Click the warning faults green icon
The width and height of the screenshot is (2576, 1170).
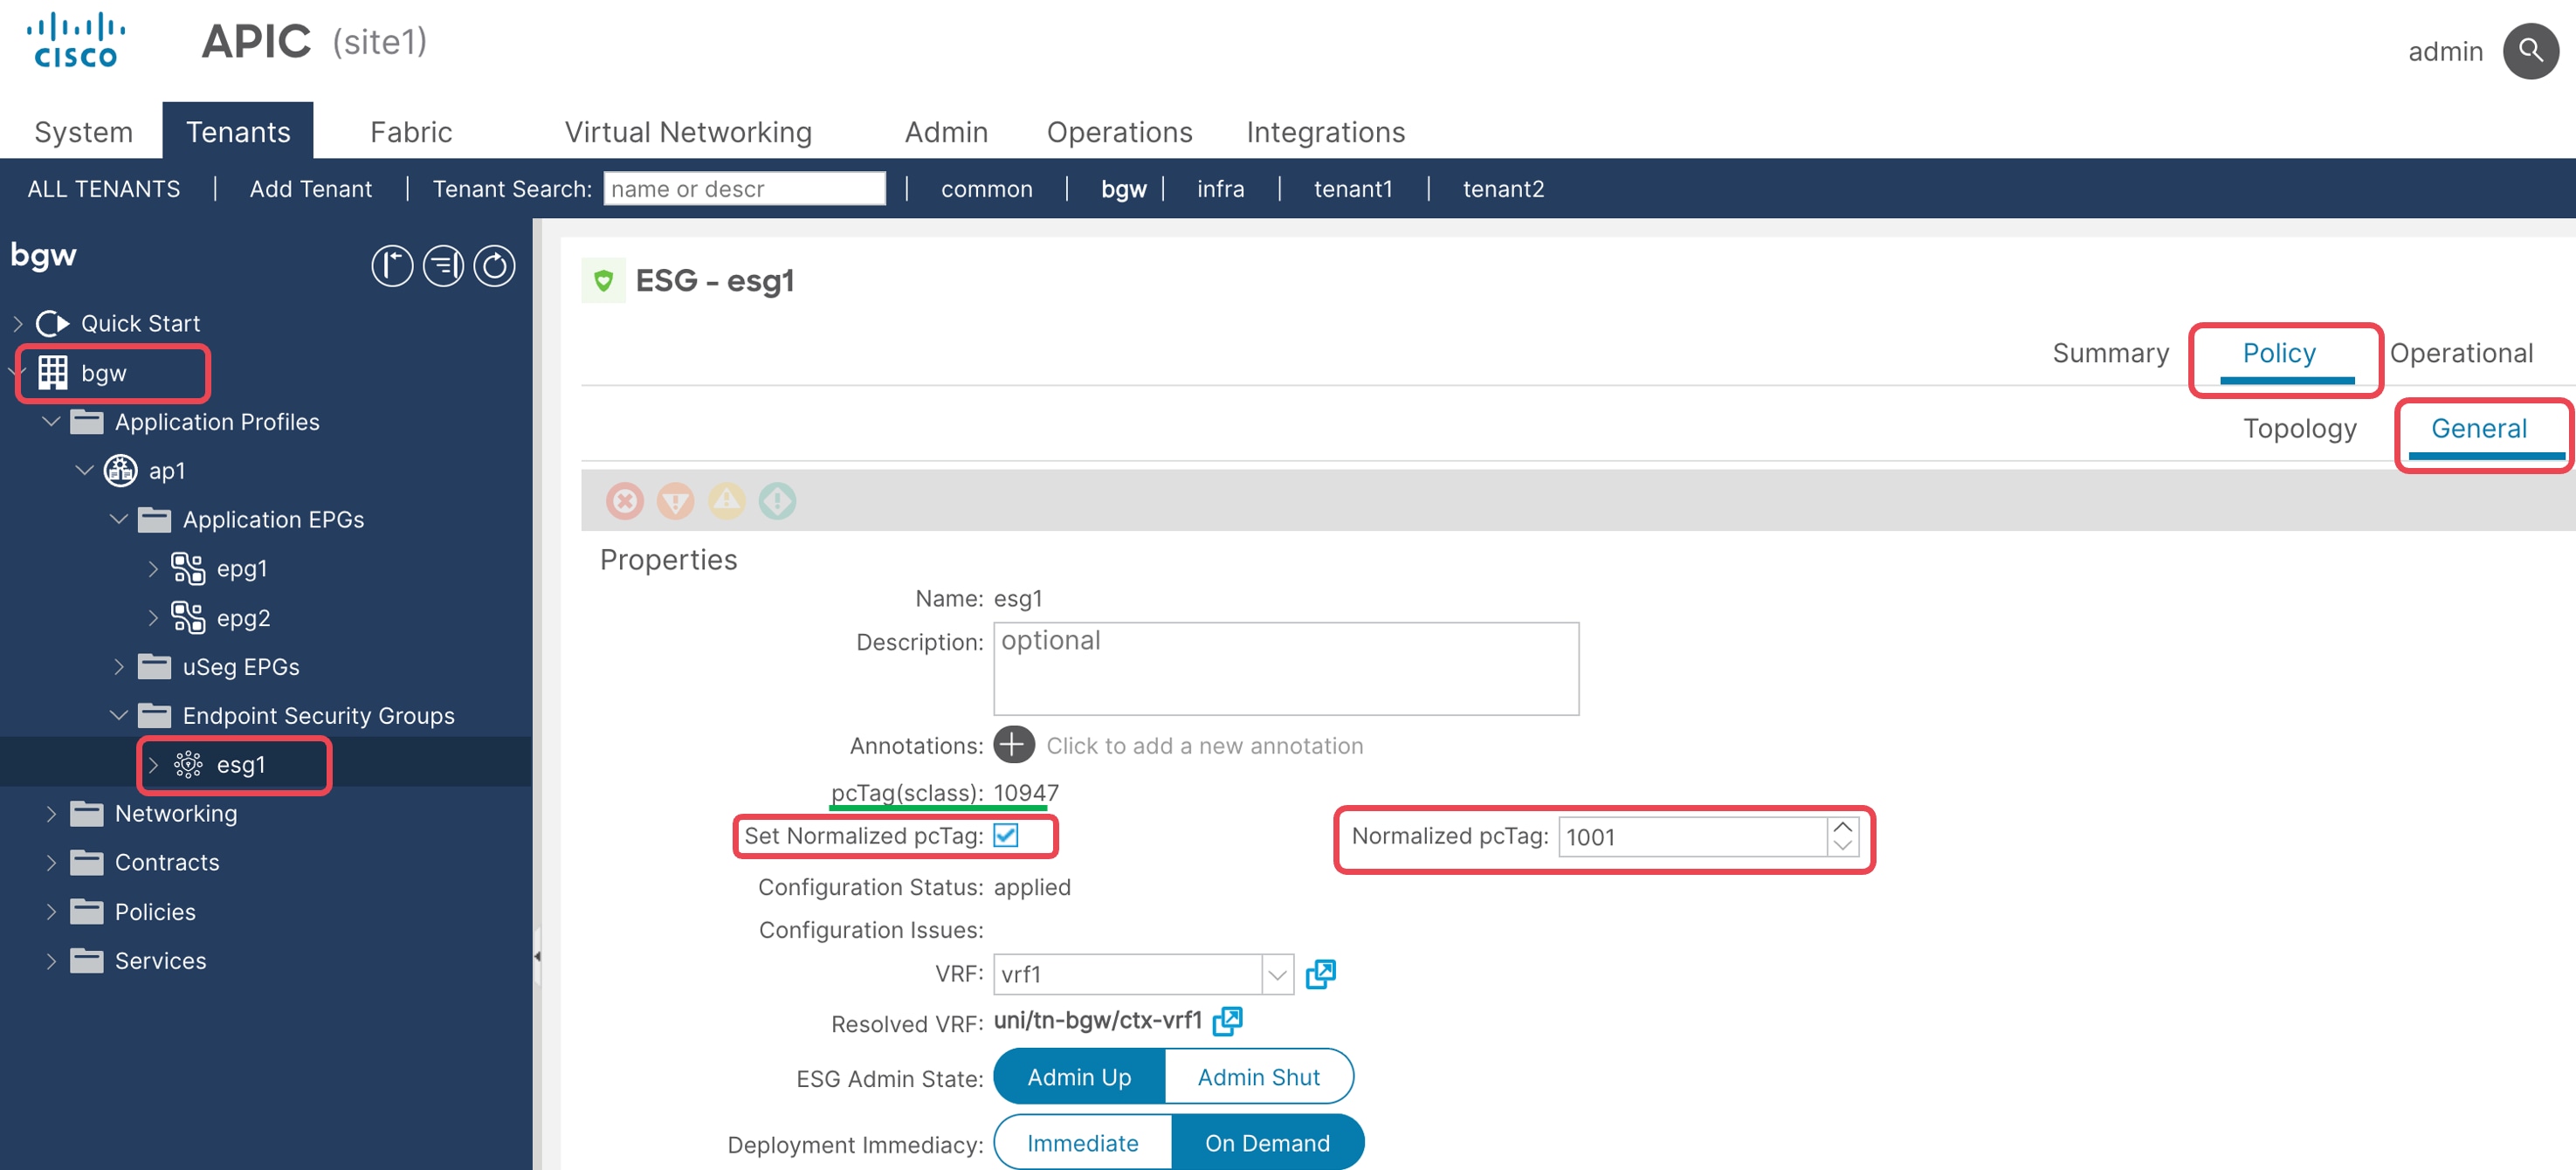click(x=778, y=500)
